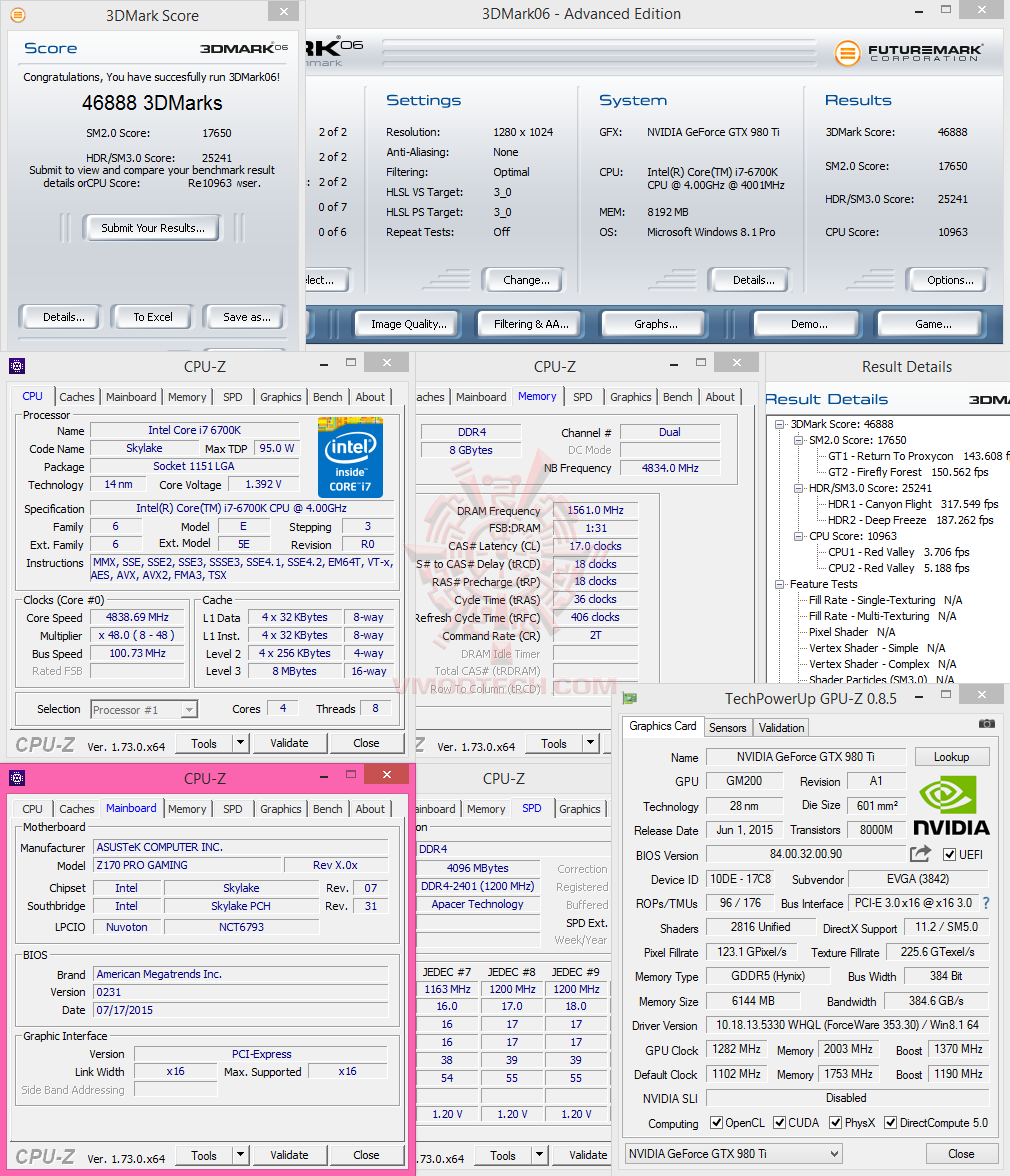1010x1176 pixels.
Task: Open About tab in pink Mainboard window
Action: 370,808
